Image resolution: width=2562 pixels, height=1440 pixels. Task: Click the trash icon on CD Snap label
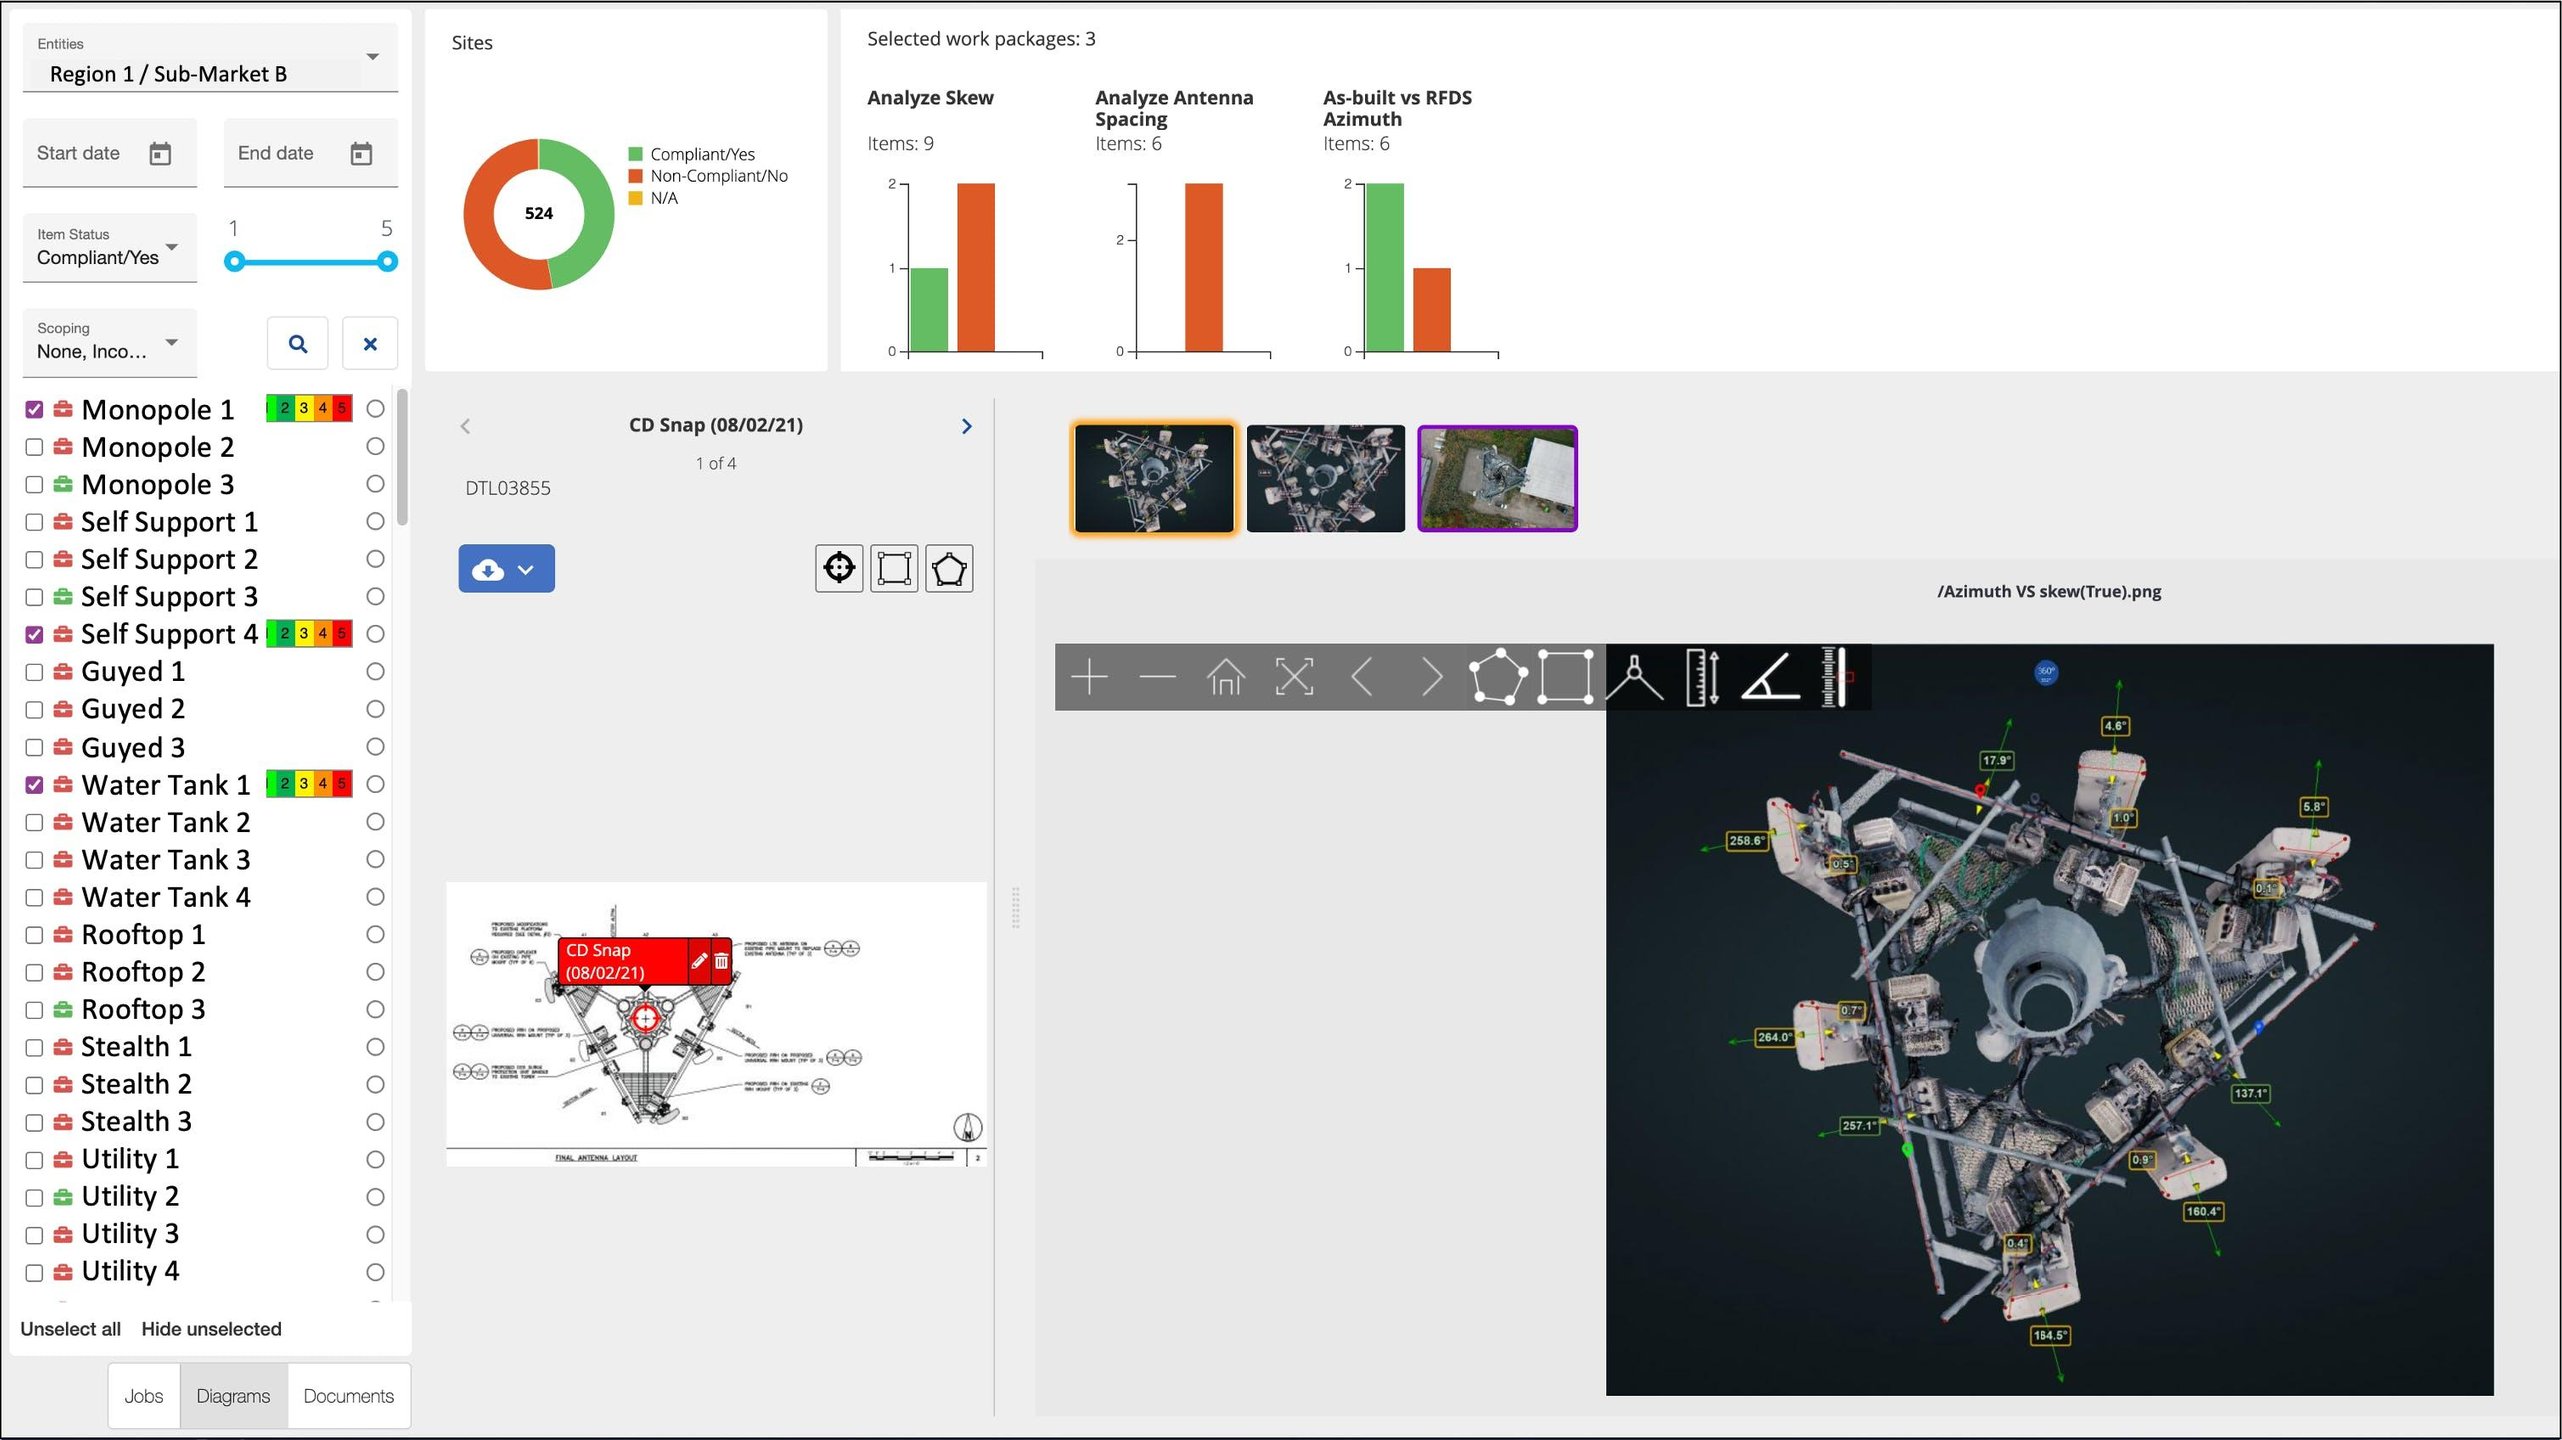[x=721, y=961]
